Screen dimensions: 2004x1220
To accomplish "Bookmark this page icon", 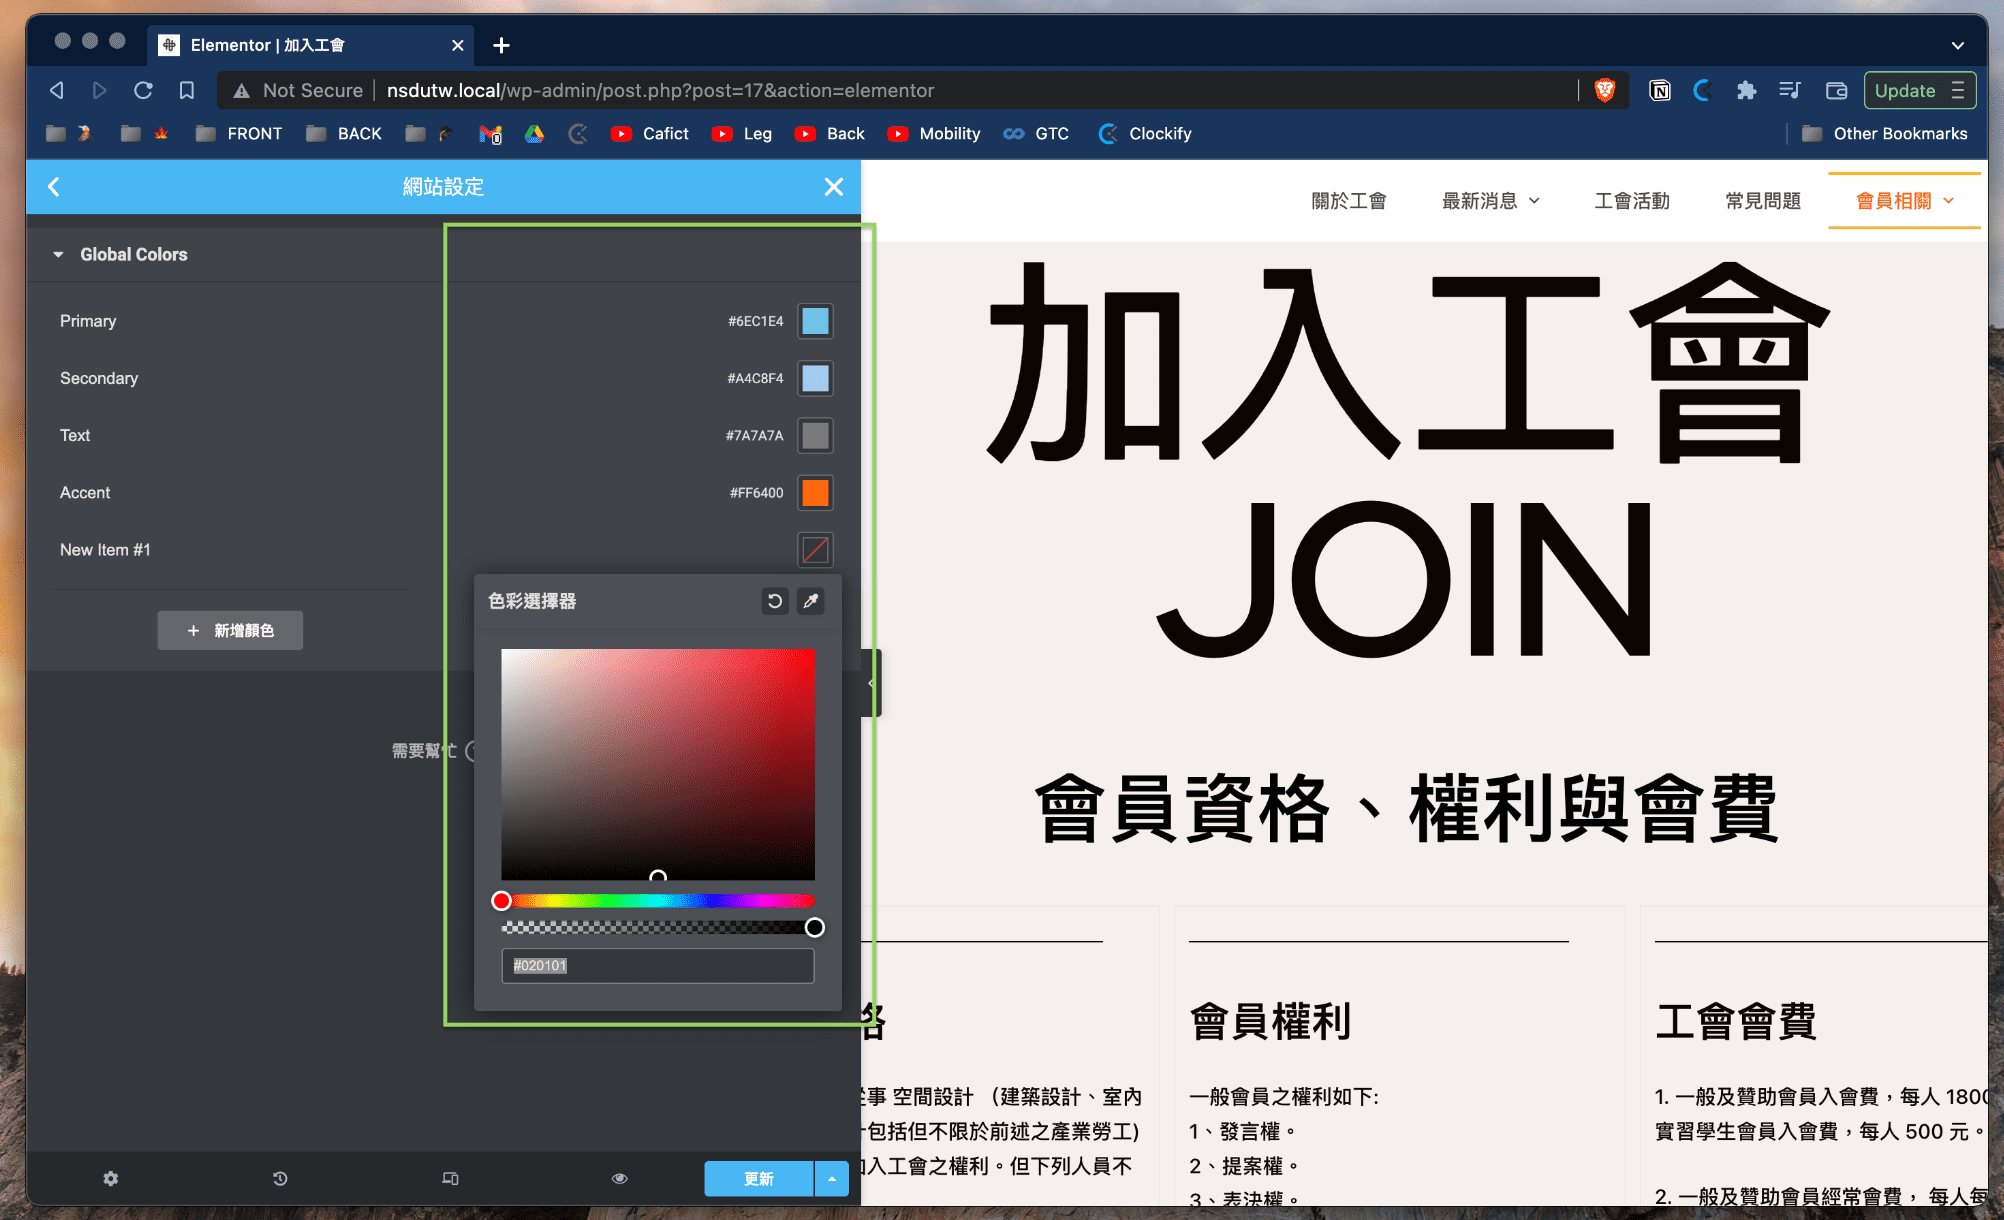I will 187,90.
